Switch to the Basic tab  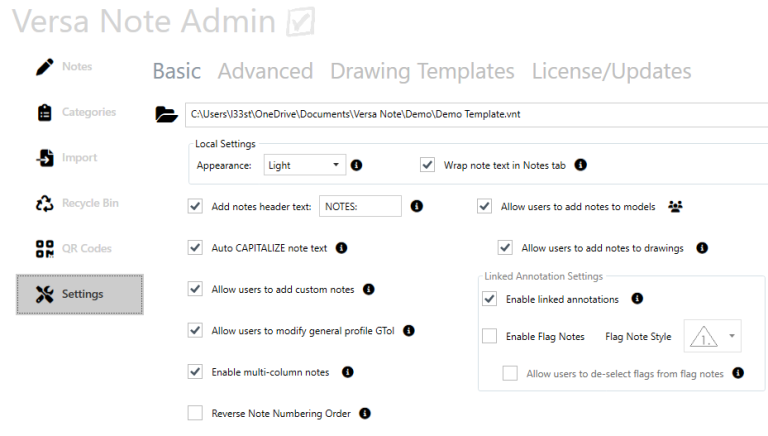click(177, 72)
